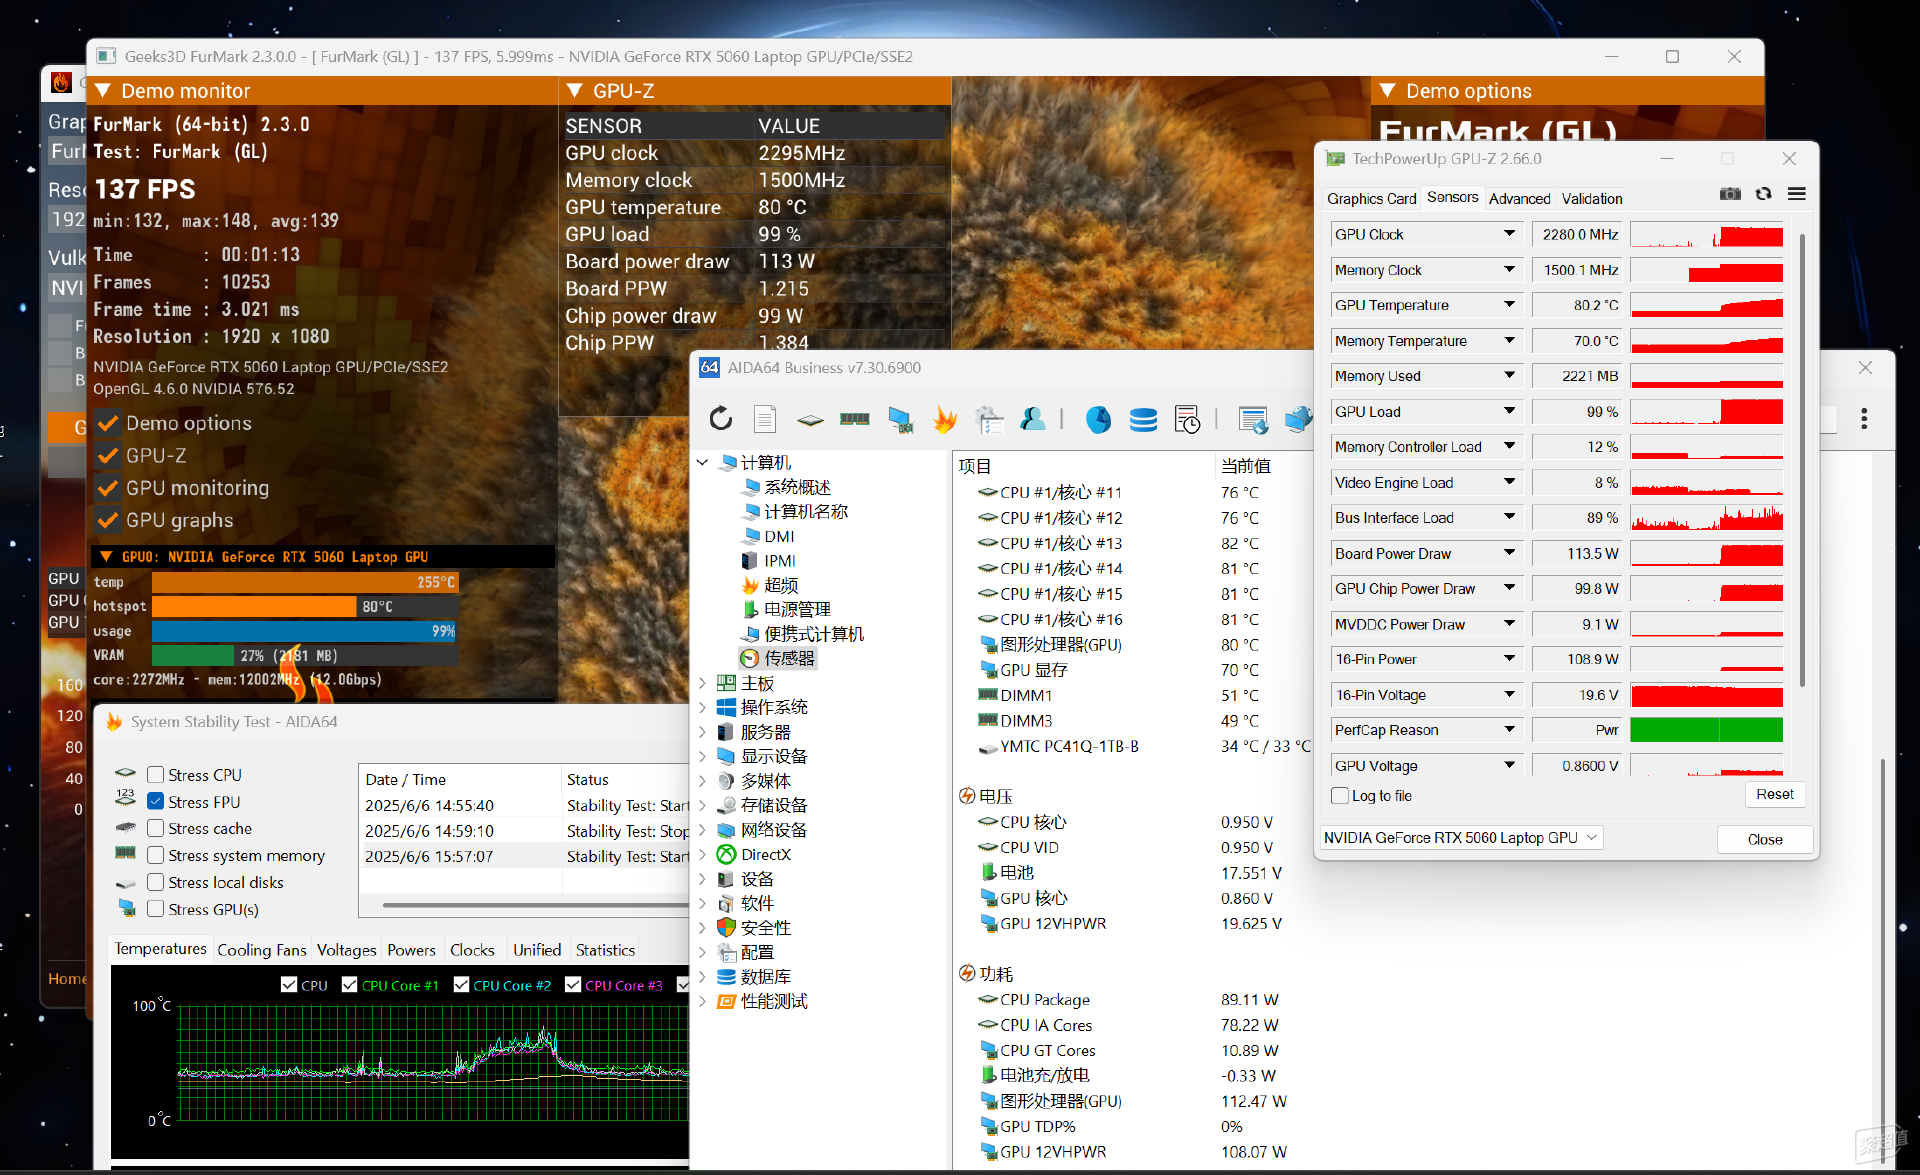Open the GPU Temperature sensor dropdown
This screenshot has height=1175, width=1920.
(1509, 305)
